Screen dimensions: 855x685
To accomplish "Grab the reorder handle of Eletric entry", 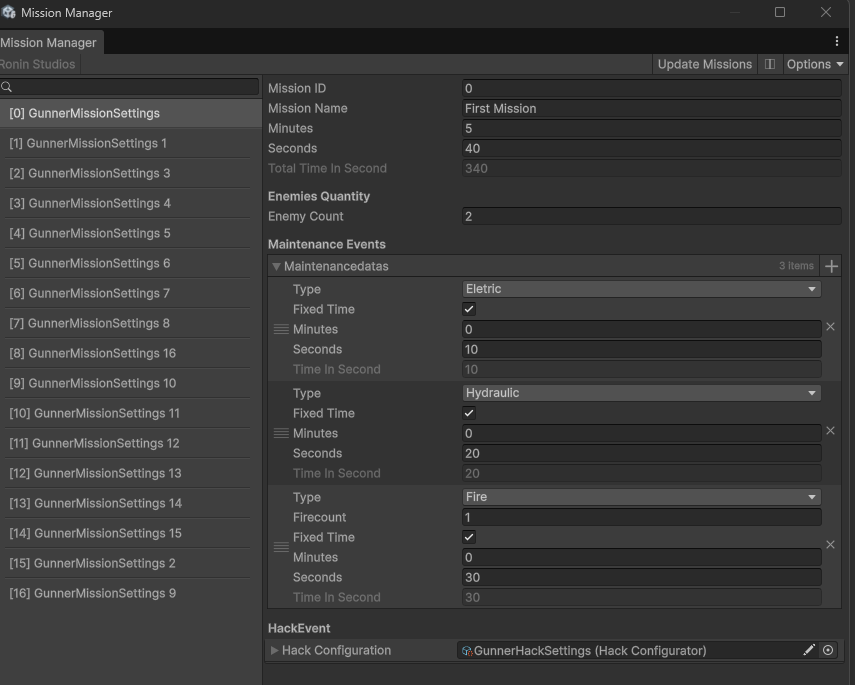I will (281, 329).
